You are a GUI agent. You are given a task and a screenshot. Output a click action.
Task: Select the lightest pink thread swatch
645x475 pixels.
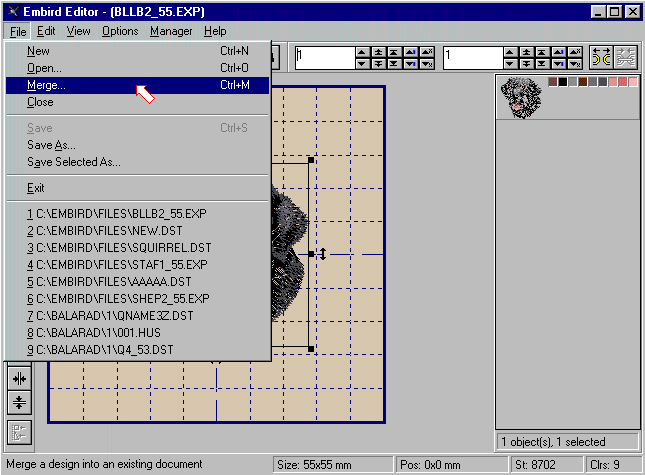click(633, 82)
